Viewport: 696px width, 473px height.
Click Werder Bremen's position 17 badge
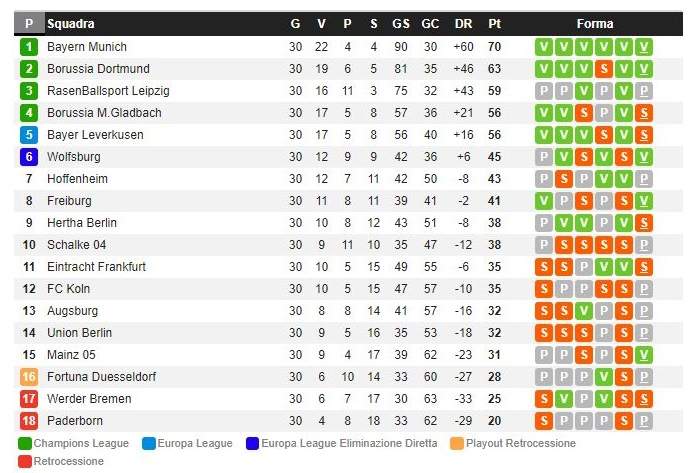tap(28, 399)
